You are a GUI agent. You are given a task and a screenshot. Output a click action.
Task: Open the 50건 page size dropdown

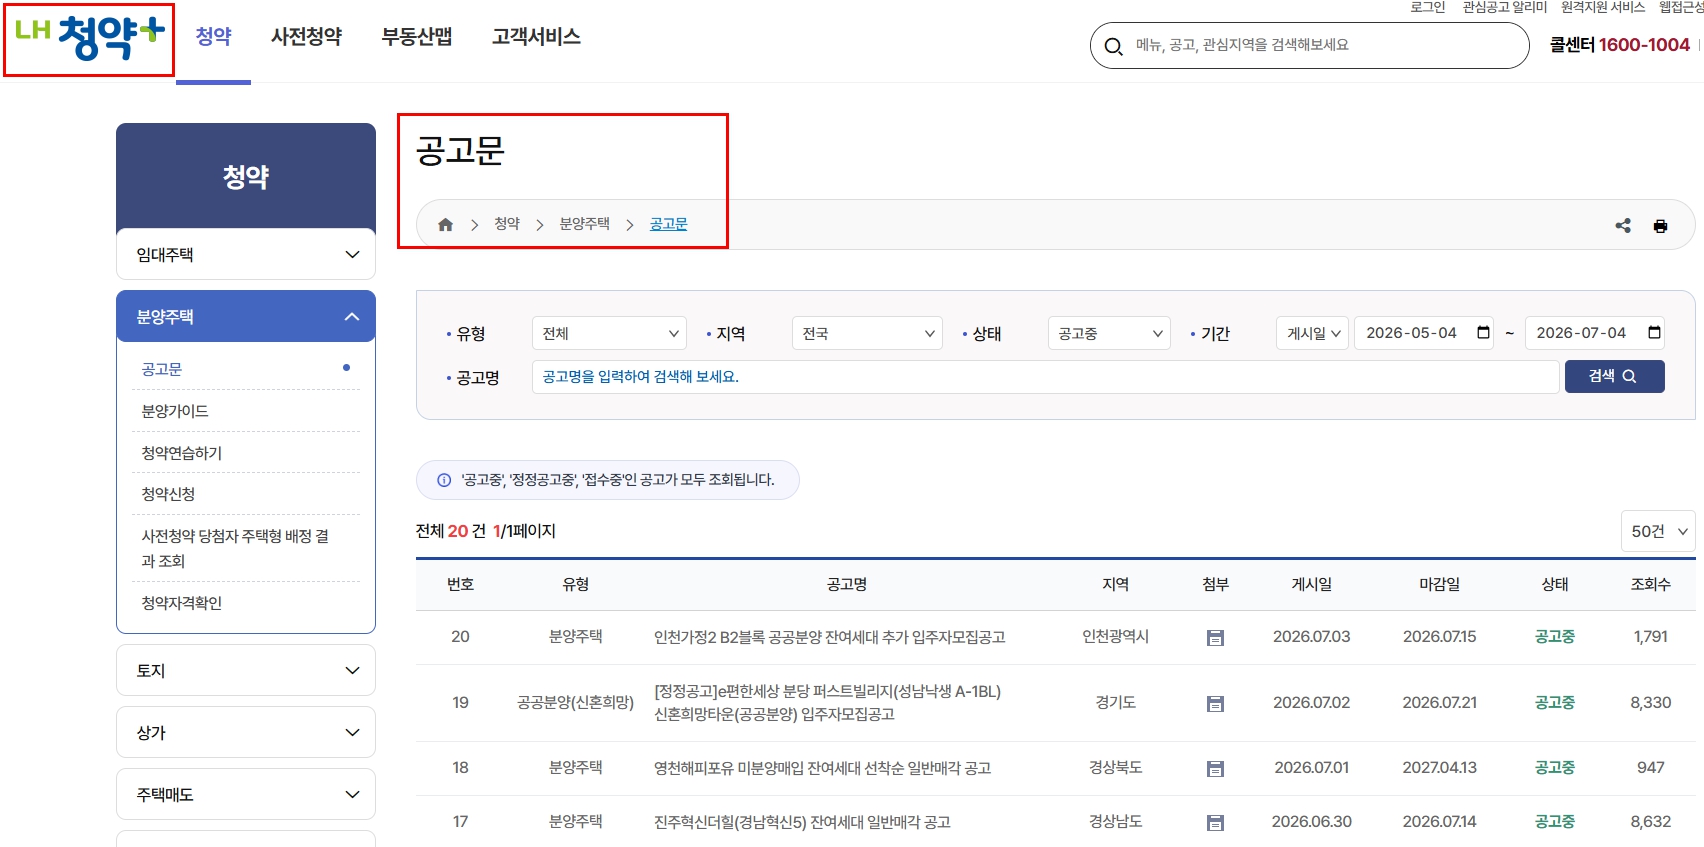pos(1658,531)
